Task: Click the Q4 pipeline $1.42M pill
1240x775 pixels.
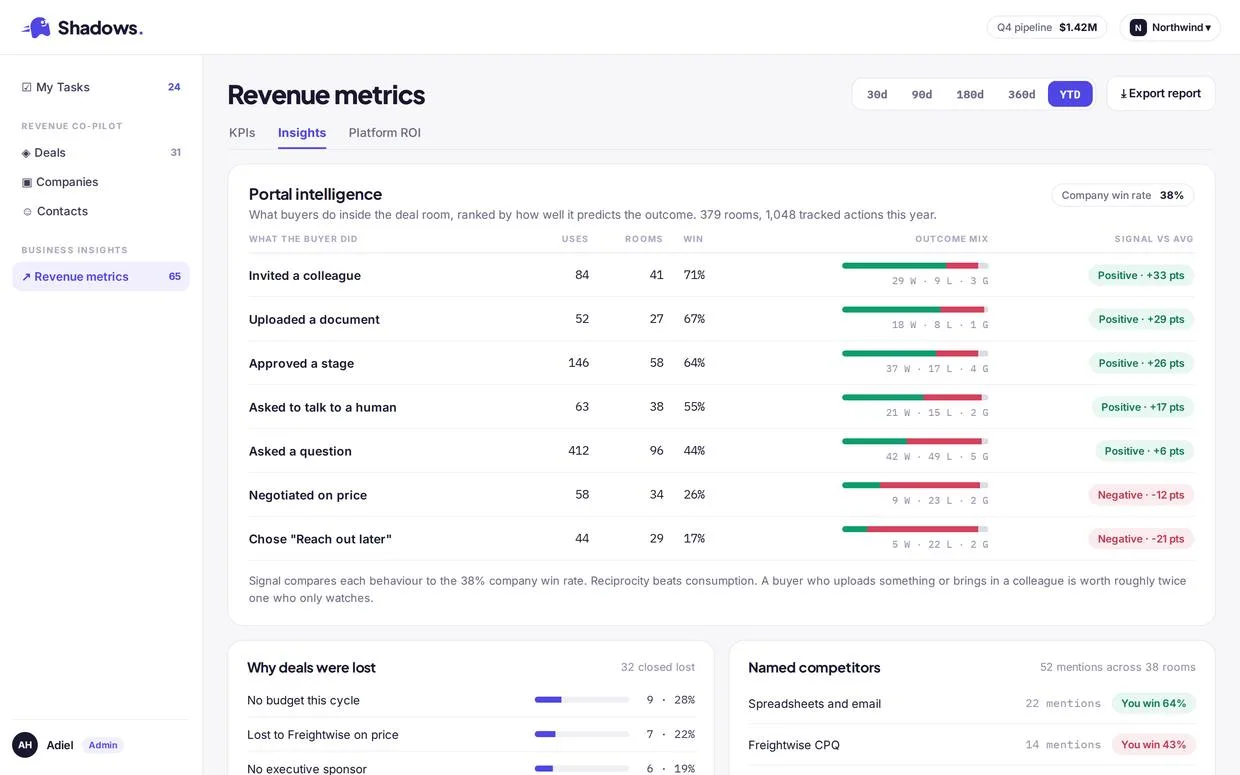Action: (1047, 28)
